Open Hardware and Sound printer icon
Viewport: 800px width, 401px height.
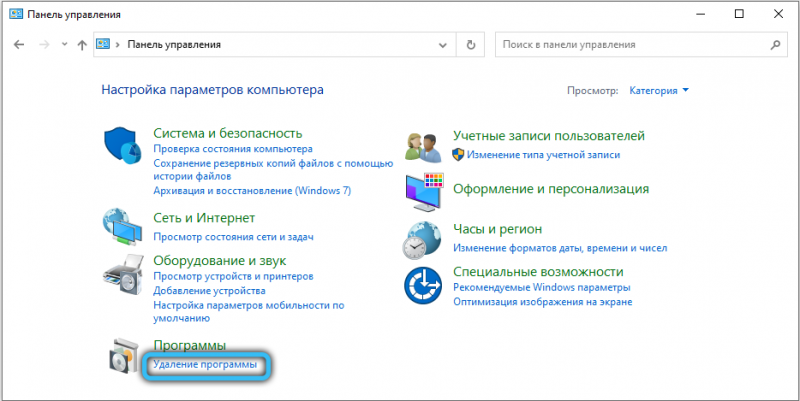click(123, 274)
